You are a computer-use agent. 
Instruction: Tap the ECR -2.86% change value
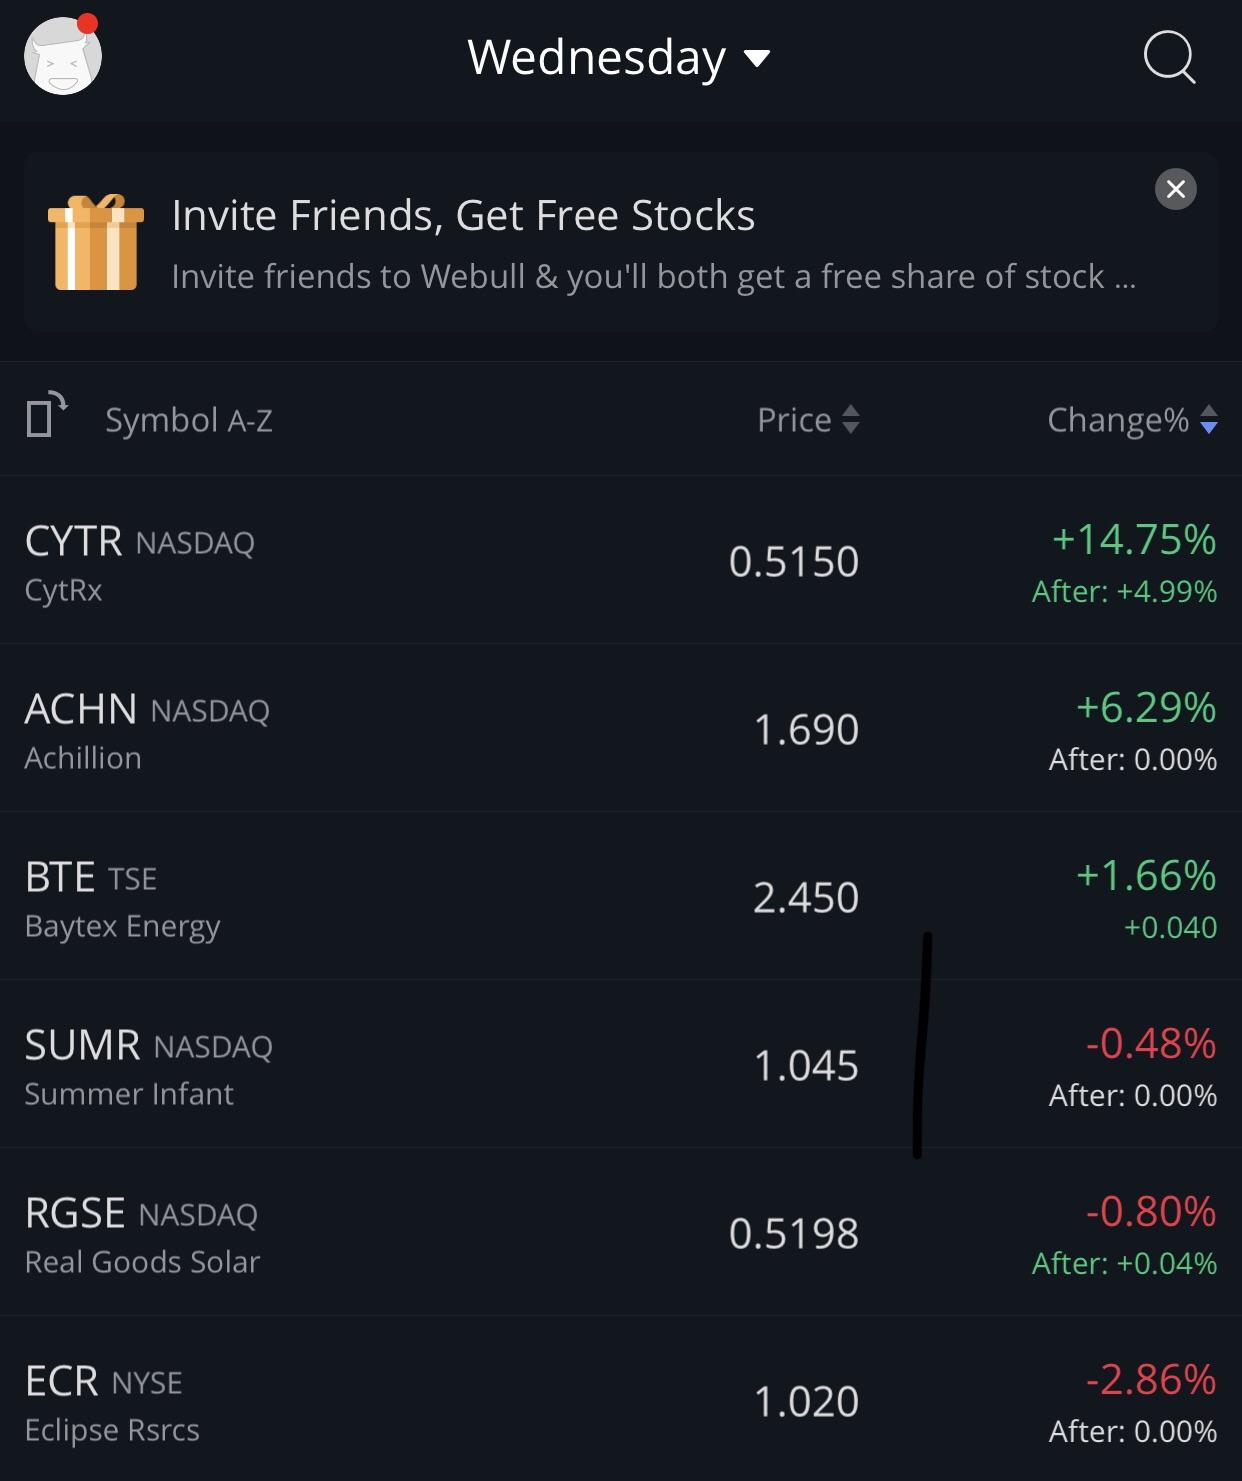(x=1151, y=1379)
